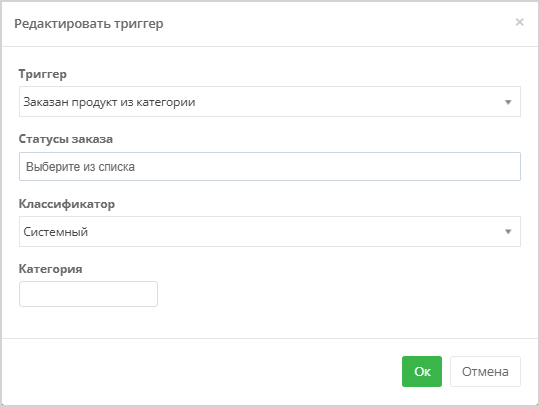Click into the empty Категория field

click(x=89, y=294)
